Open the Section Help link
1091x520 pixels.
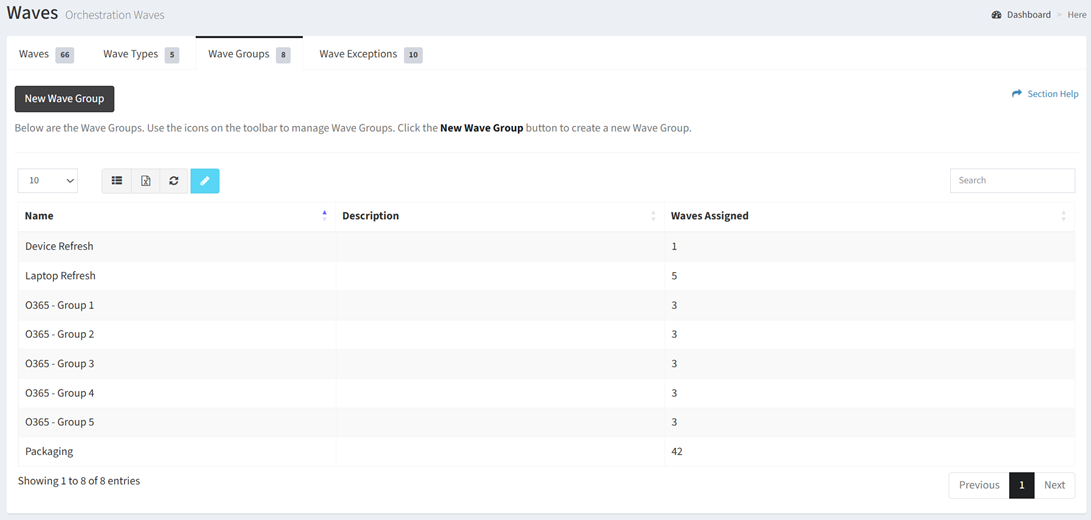pos(1052,94)
